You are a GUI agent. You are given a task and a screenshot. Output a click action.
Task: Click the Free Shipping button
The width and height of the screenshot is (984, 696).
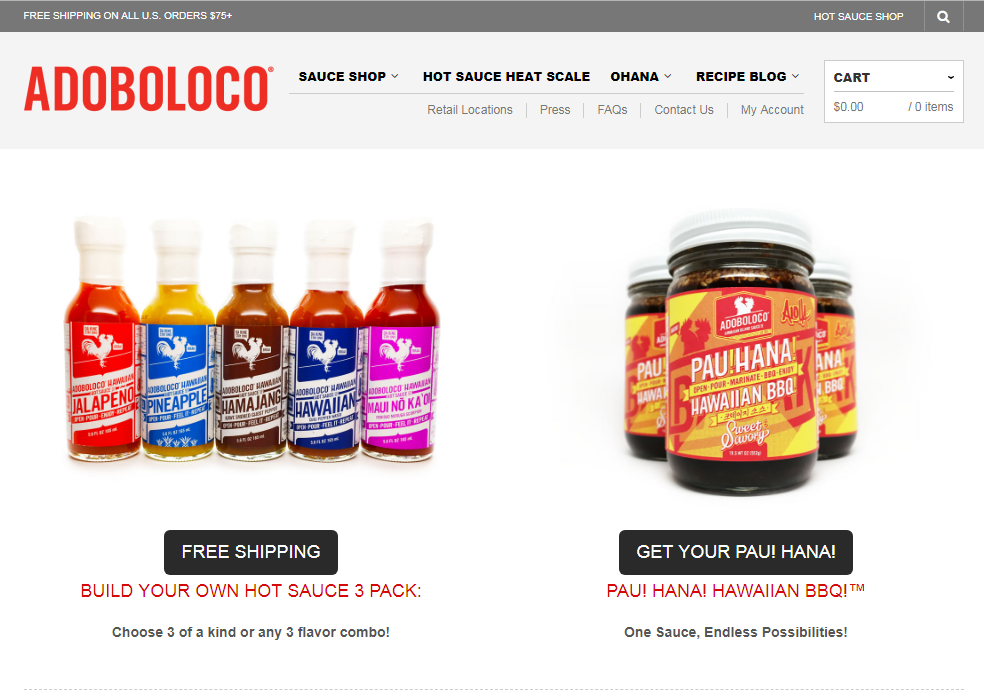[x=251, y=552]
